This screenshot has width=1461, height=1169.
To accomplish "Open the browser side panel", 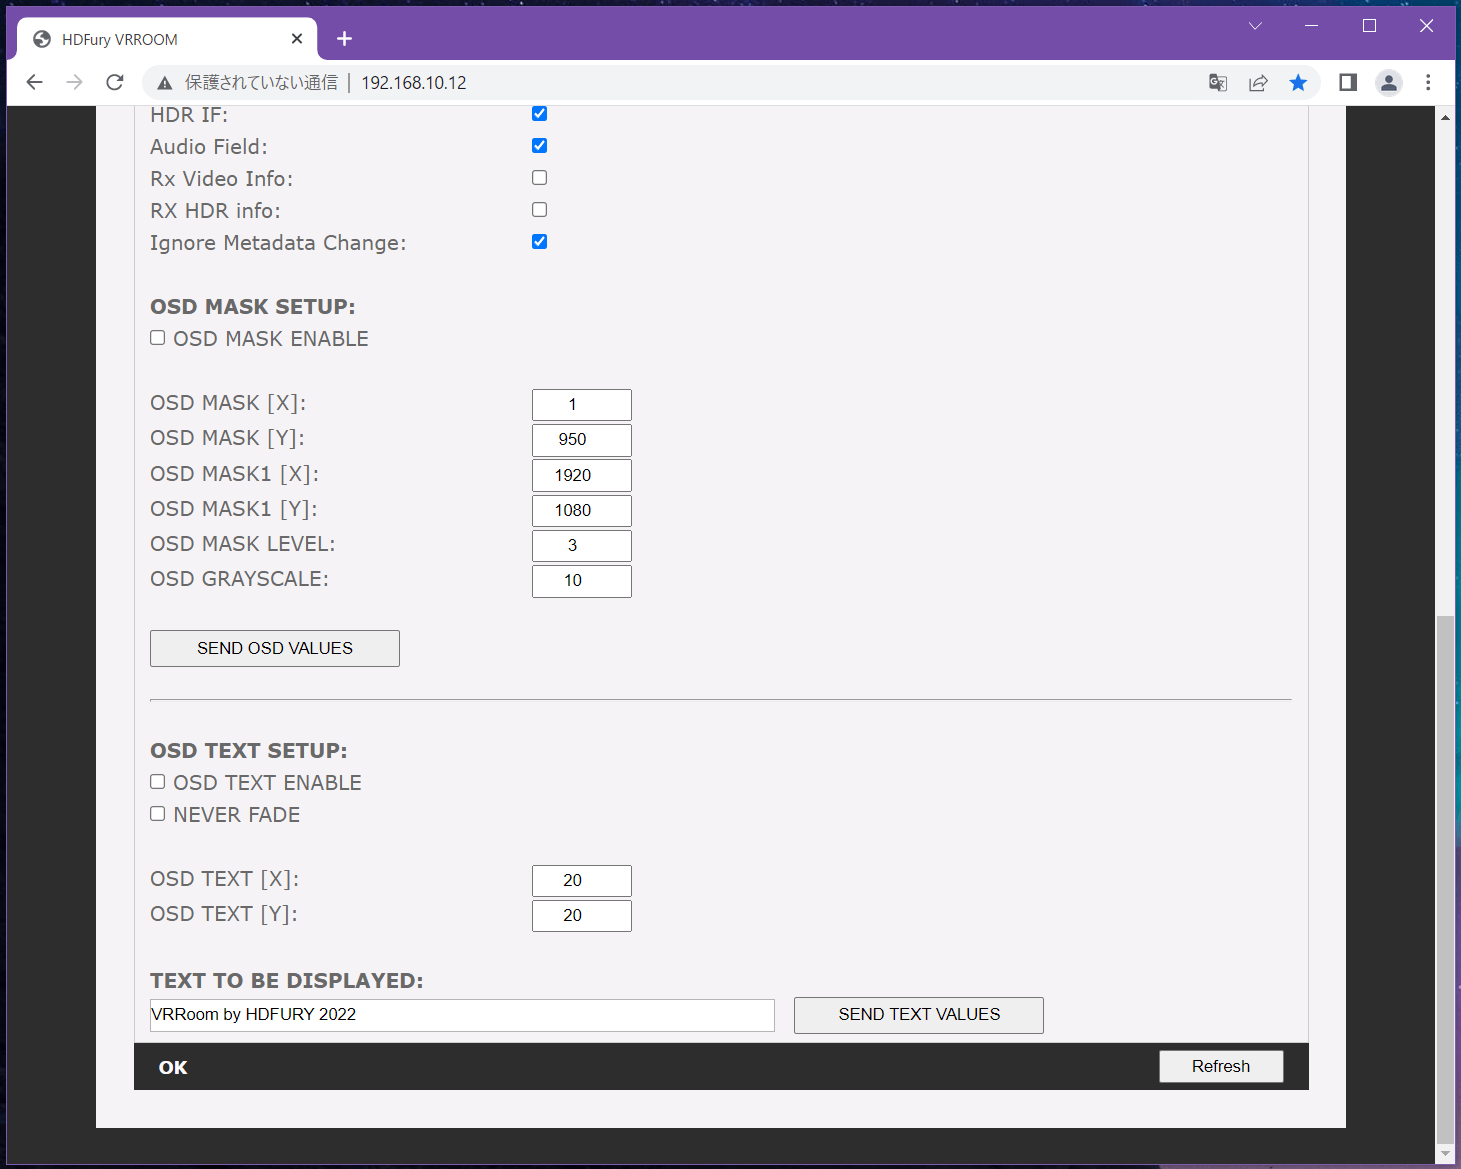I will tap(1348, 82).
